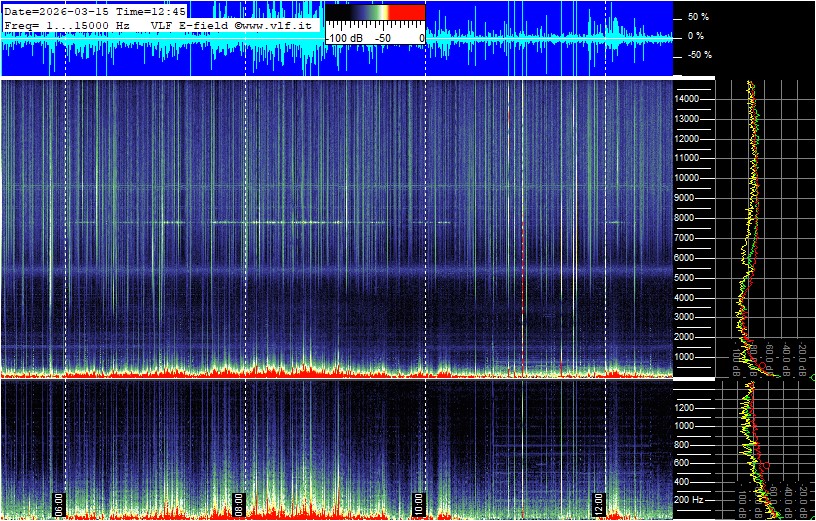Click the -50 label on the color scale
The image size is (816, 521).
point(381,37)
